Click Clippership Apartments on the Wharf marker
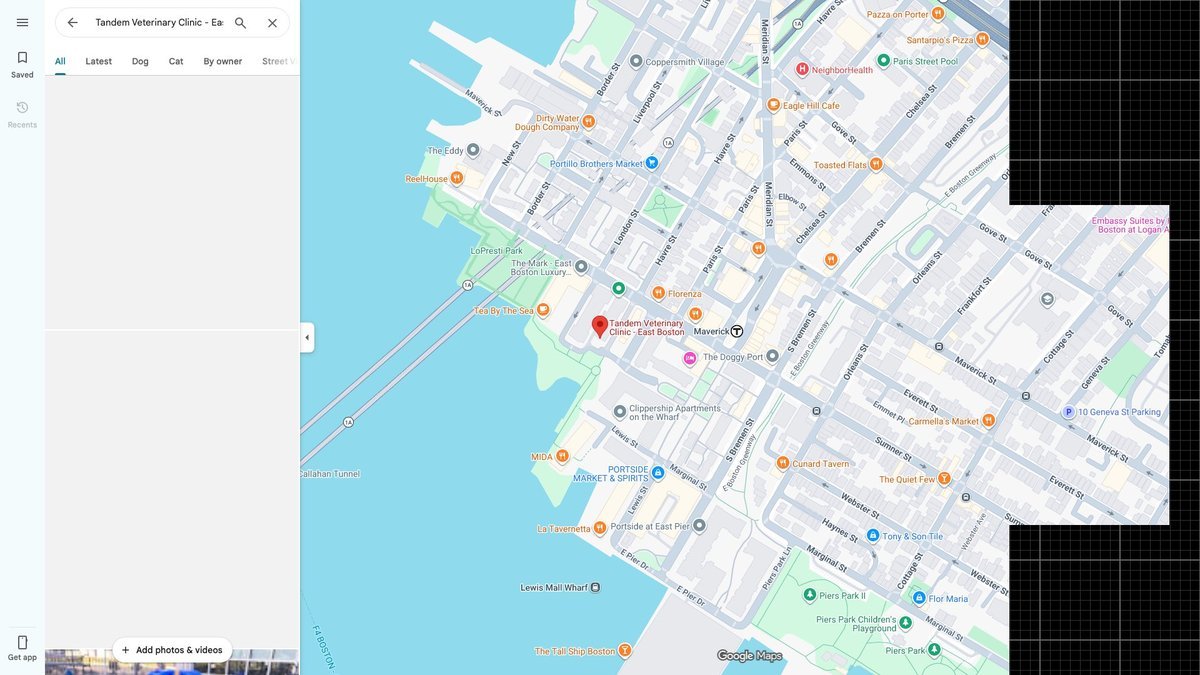1200x675 pixels. point(620,411)
